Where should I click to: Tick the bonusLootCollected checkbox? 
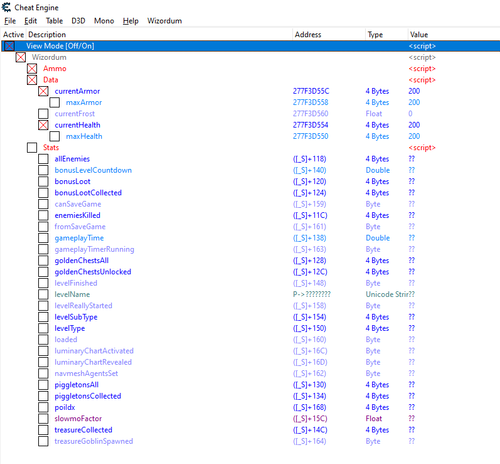coord(43,193)
